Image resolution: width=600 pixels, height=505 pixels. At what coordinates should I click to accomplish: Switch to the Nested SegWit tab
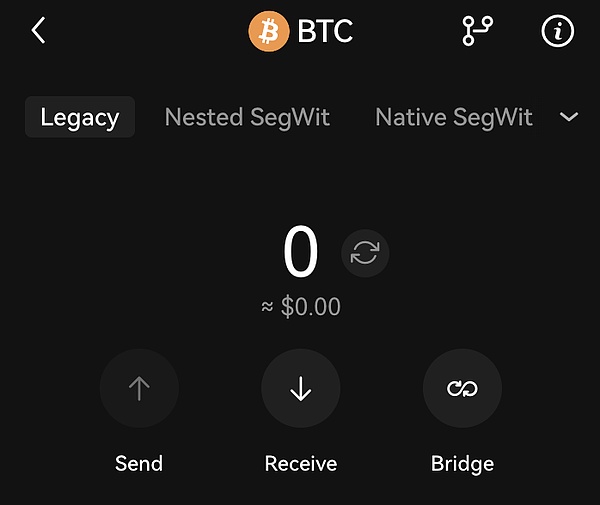pos(247,117)
